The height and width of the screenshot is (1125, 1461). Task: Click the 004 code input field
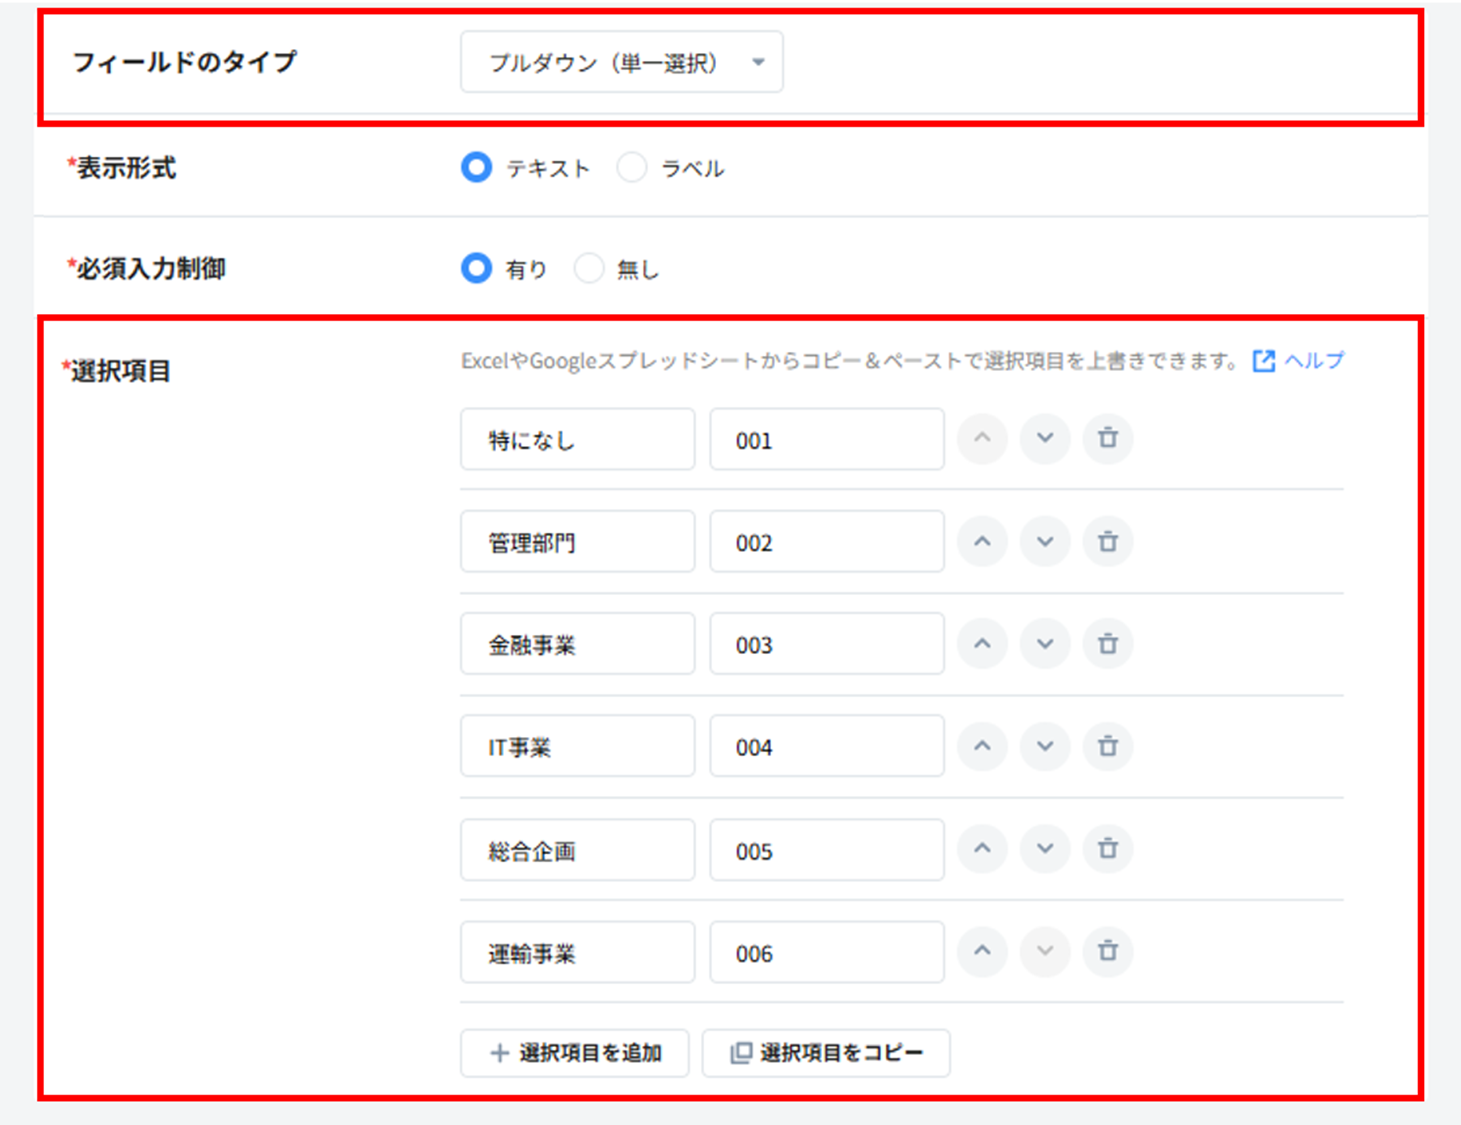pyautogui.click(x=826, y=746)
